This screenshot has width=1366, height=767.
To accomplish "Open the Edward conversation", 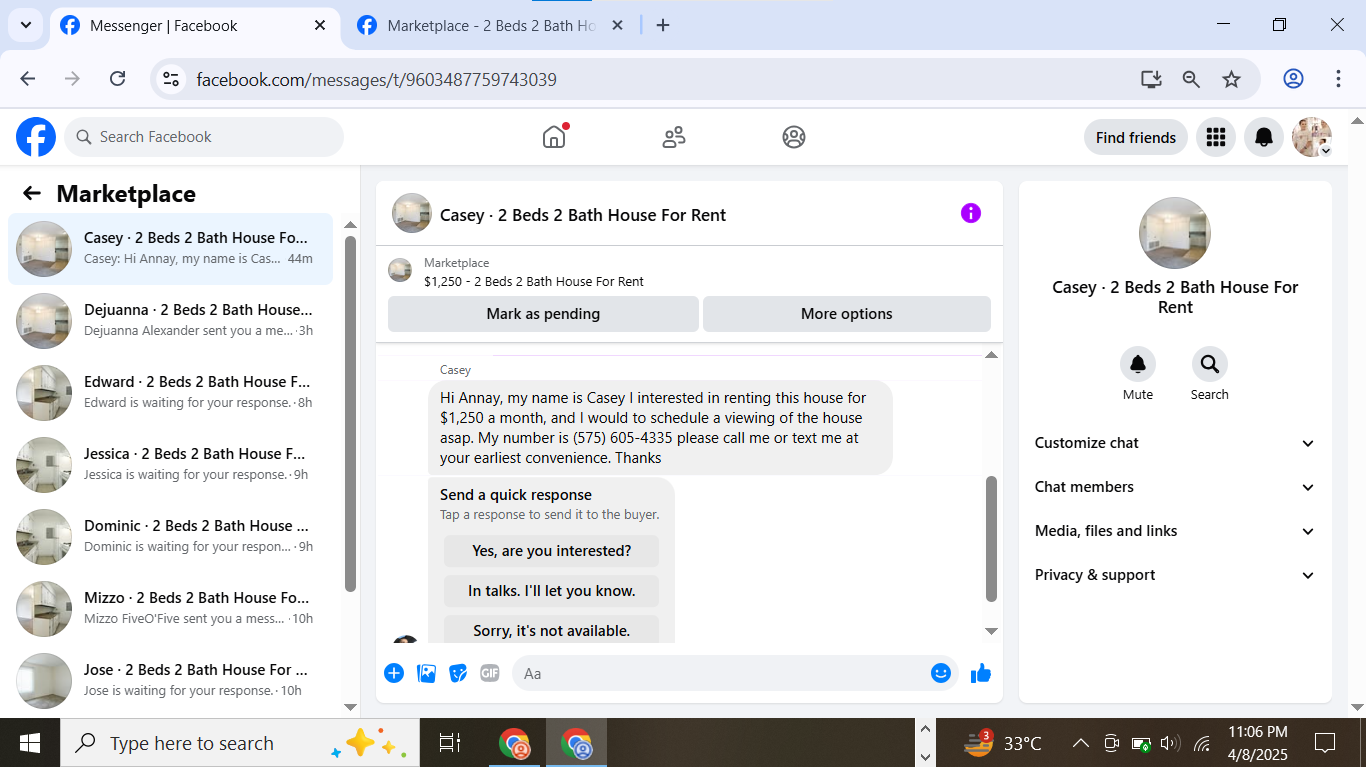I will (x=171, y=392).
